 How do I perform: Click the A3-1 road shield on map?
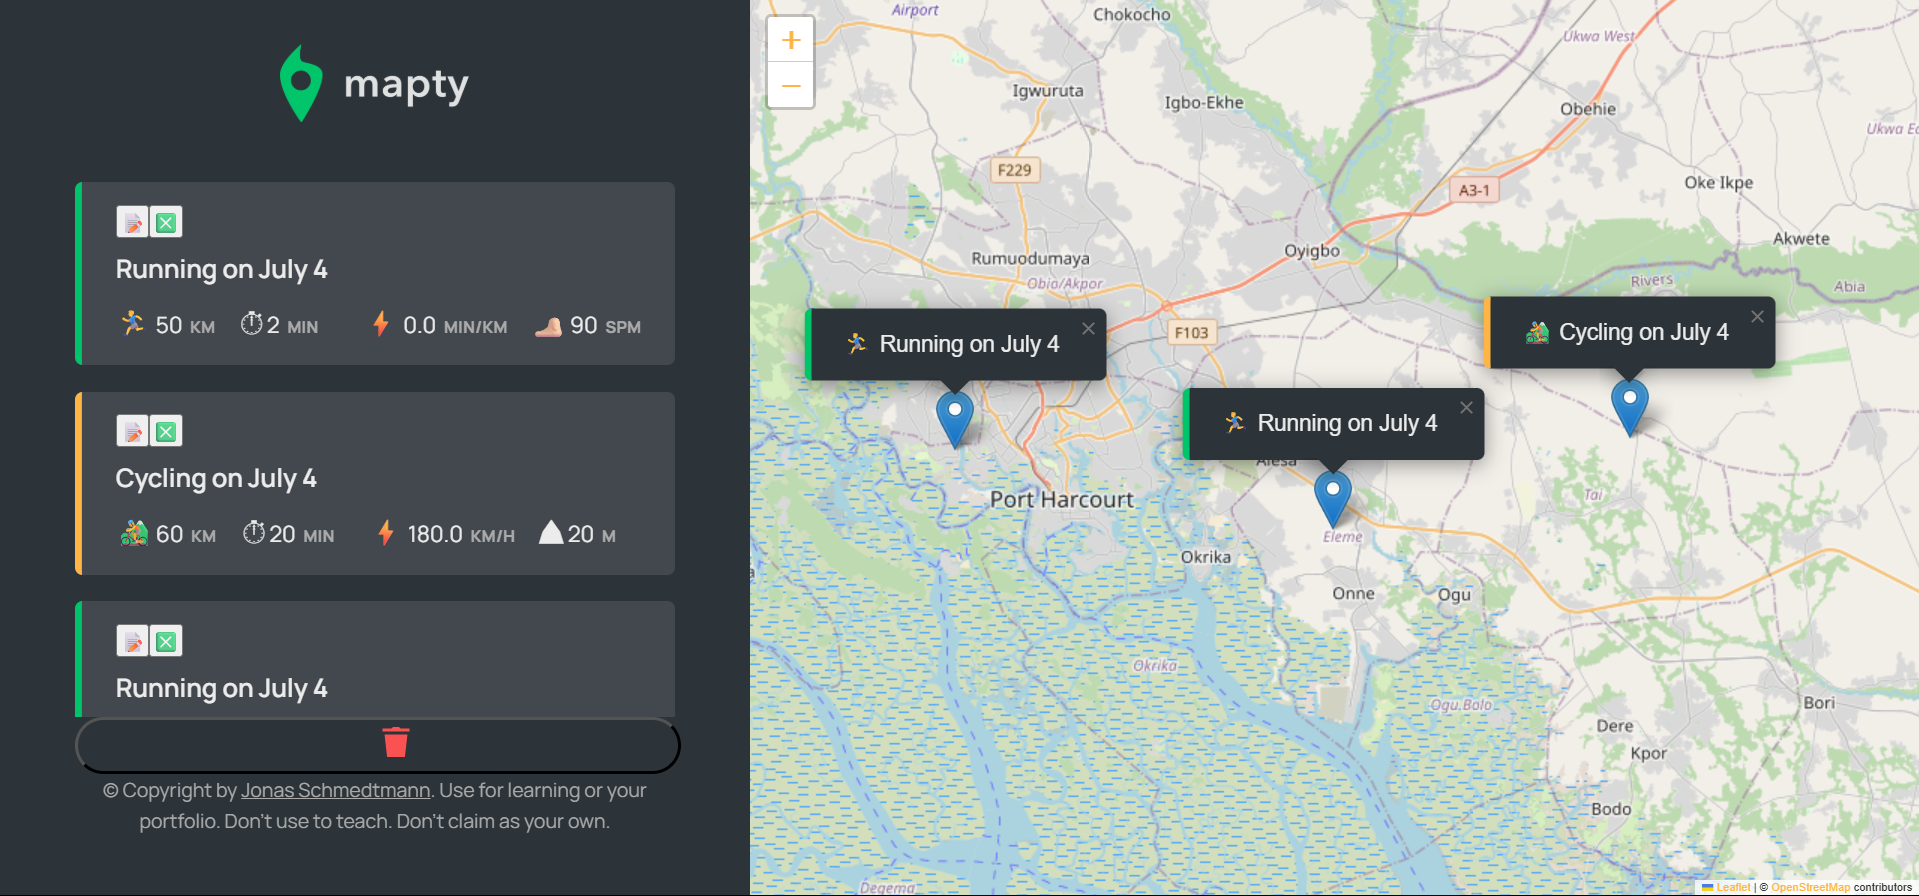(1474, 190)
